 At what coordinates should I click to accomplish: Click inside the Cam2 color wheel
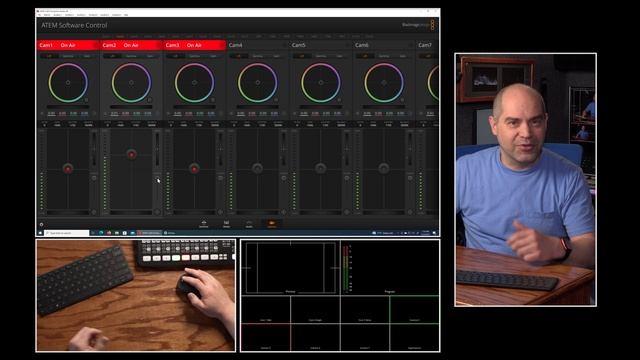click(131, 82)
